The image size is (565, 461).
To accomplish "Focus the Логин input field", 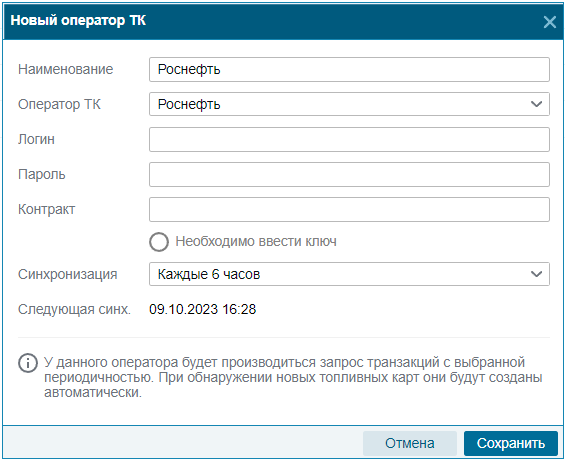I will (x=349, y=139).
